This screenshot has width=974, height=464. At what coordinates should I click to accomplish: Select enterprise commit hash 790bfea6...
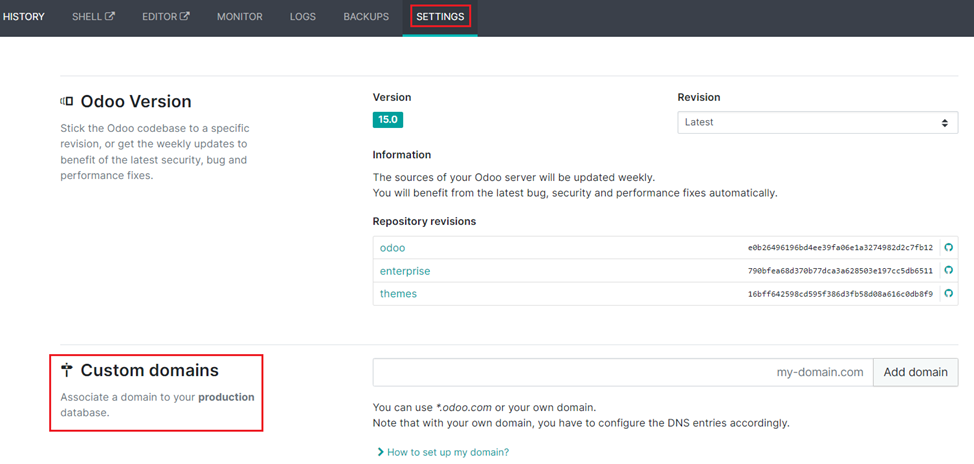pyautogui.click(x=840, y=271)
